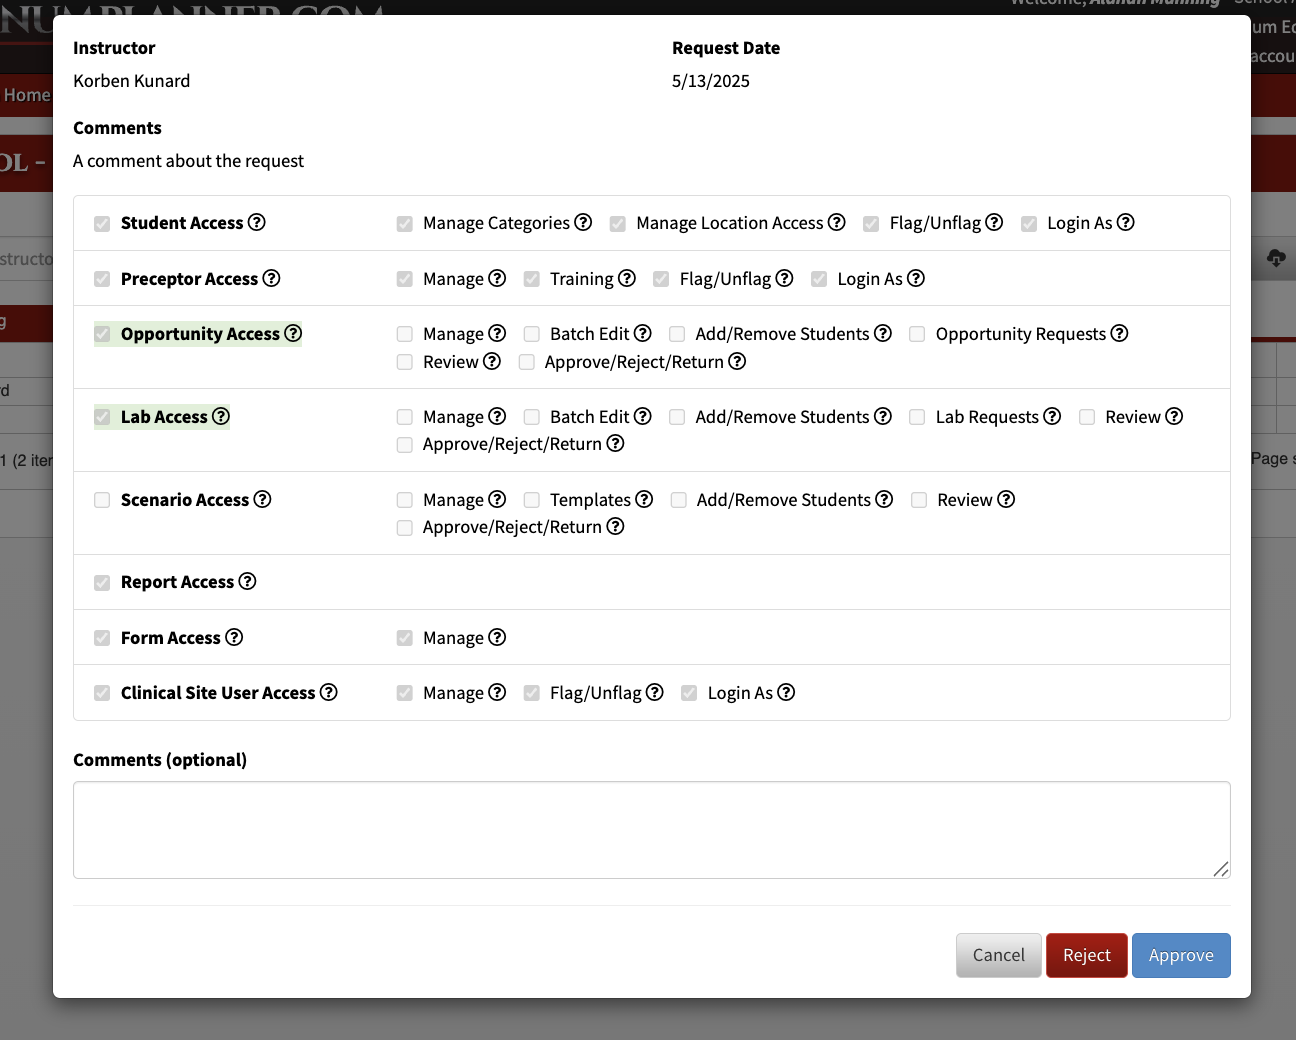The height and width of the screenshot is (1040, 1296).
Task: Toggle the Student Access checkbox
Action: 102,223
